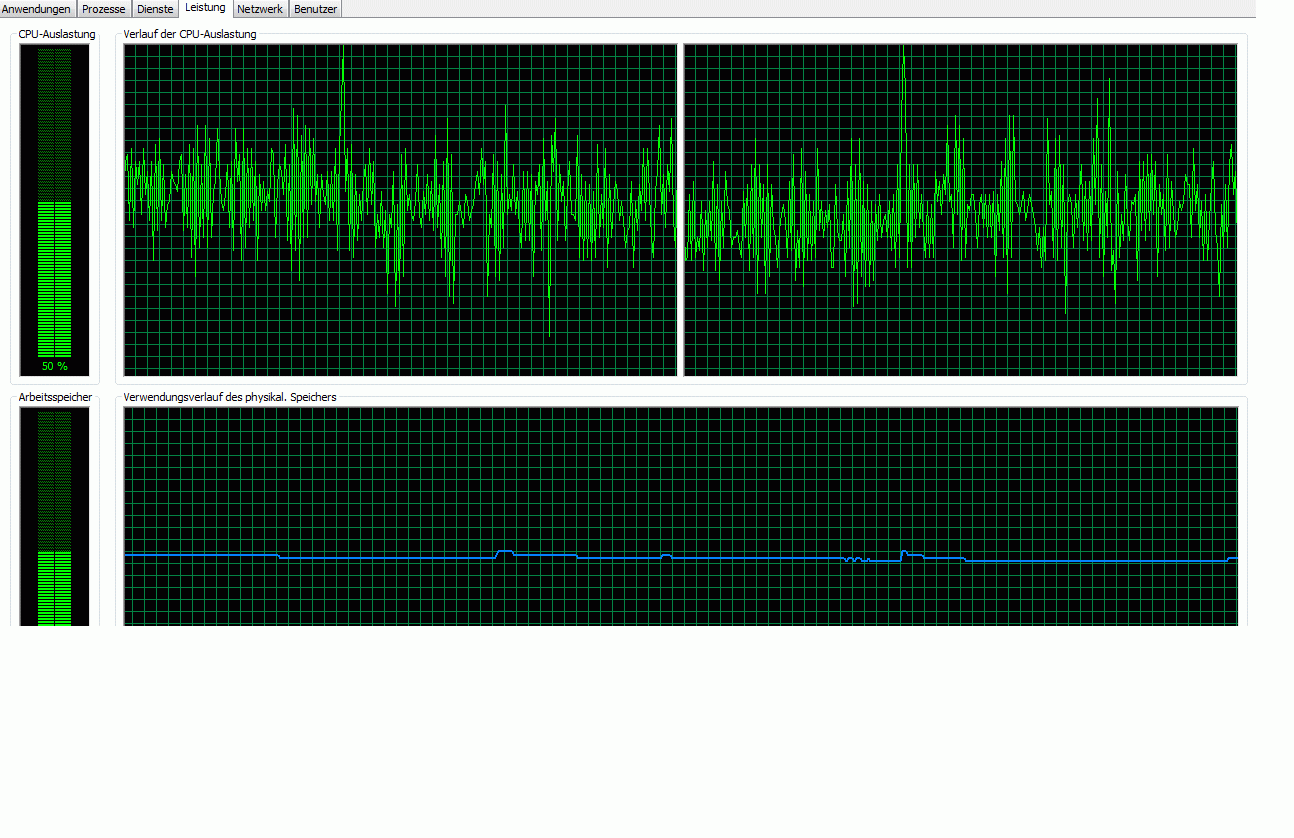Click the Arbeitsspeicher memory gauge
This screenshot has width=1294, height=838.
tap(55, 516)
